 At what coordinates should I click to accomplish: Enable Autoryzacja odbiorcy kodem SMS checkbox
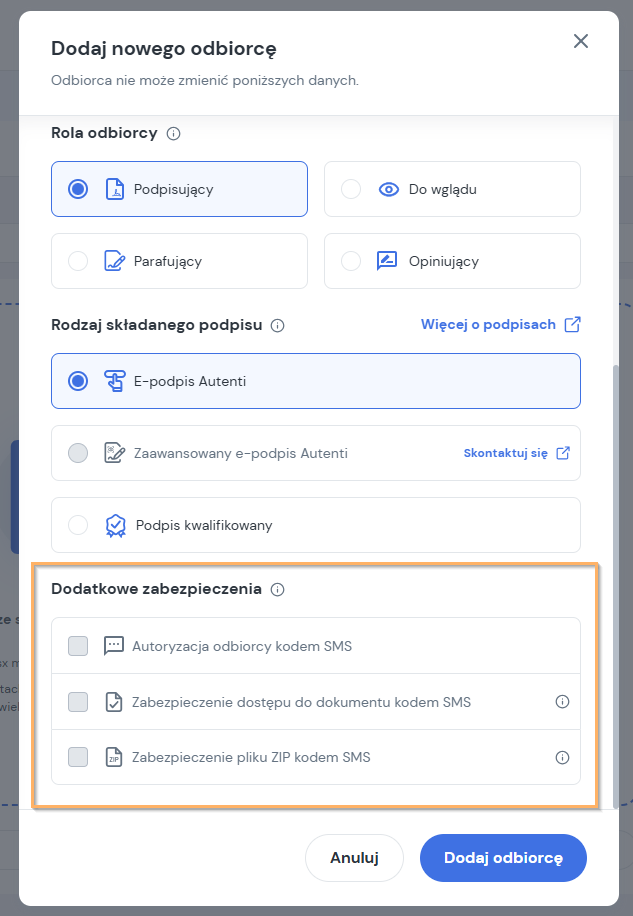pos(78,646)
